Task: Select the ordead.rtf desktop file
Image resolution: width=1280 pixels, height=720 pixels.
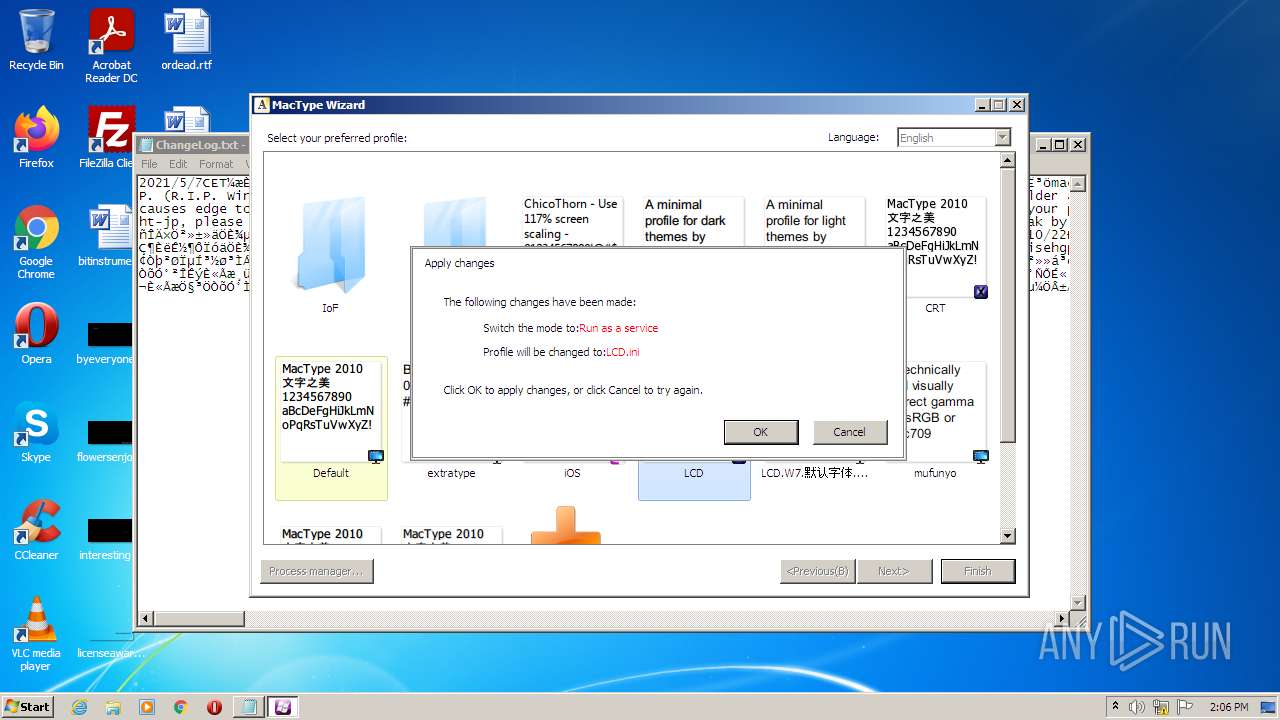Action: pos(187,40)
